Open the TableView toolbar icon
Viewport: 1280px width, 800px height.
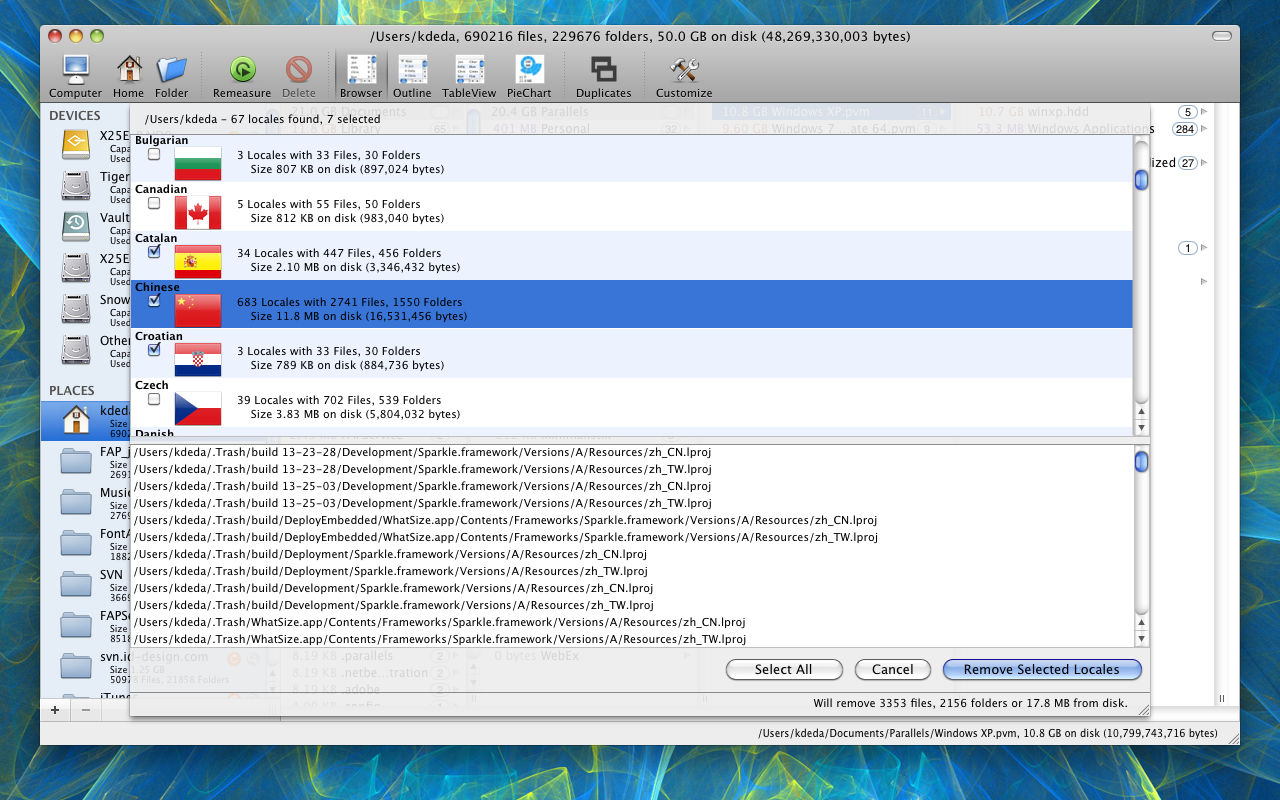pos(469,70)
